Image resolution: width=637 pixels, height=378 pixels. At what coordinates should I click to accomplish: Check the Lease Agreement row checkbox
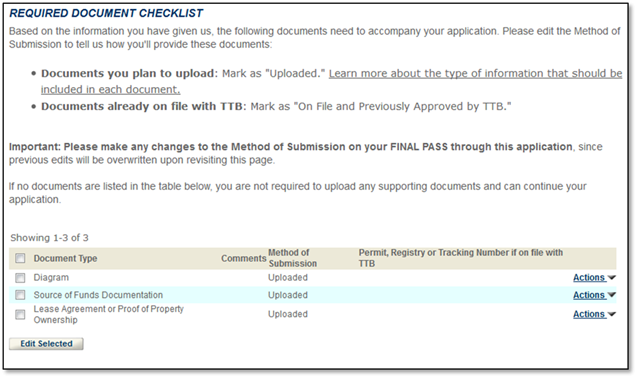[x=20, y=314]
